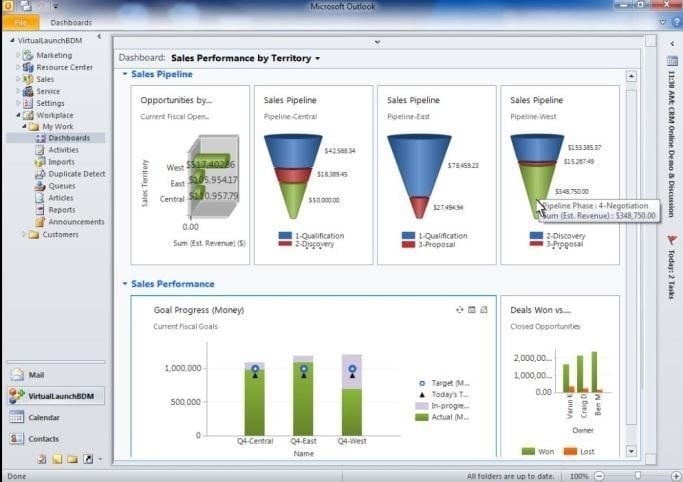Open the Activities item in My Work

click(x=62, y=150)
